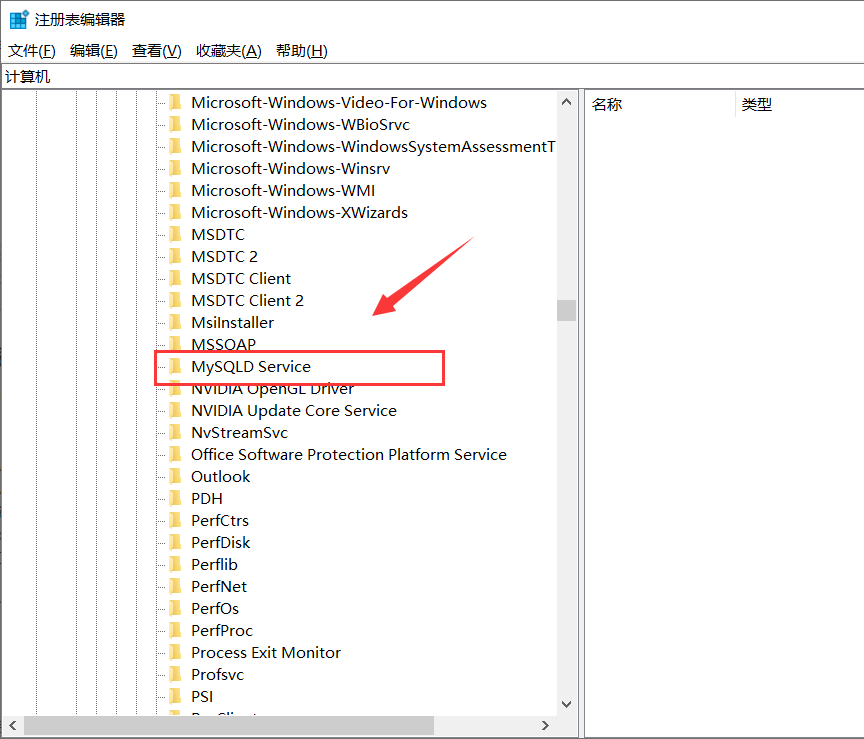Viewport: 864px width, 739px height.
Task: Select the Microsoft-Windows-Video-For-Windows key
Action: click(339, 103)
